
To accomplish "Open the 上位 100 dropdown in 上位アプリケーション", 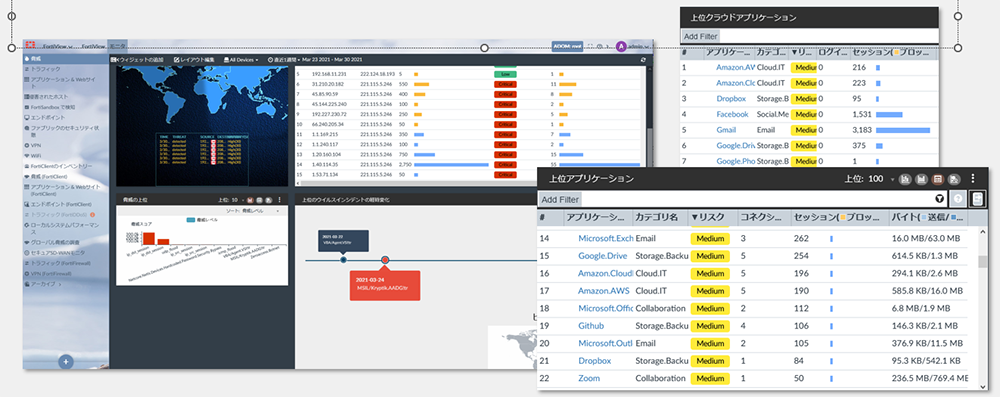I will click(x=869, y=179).
